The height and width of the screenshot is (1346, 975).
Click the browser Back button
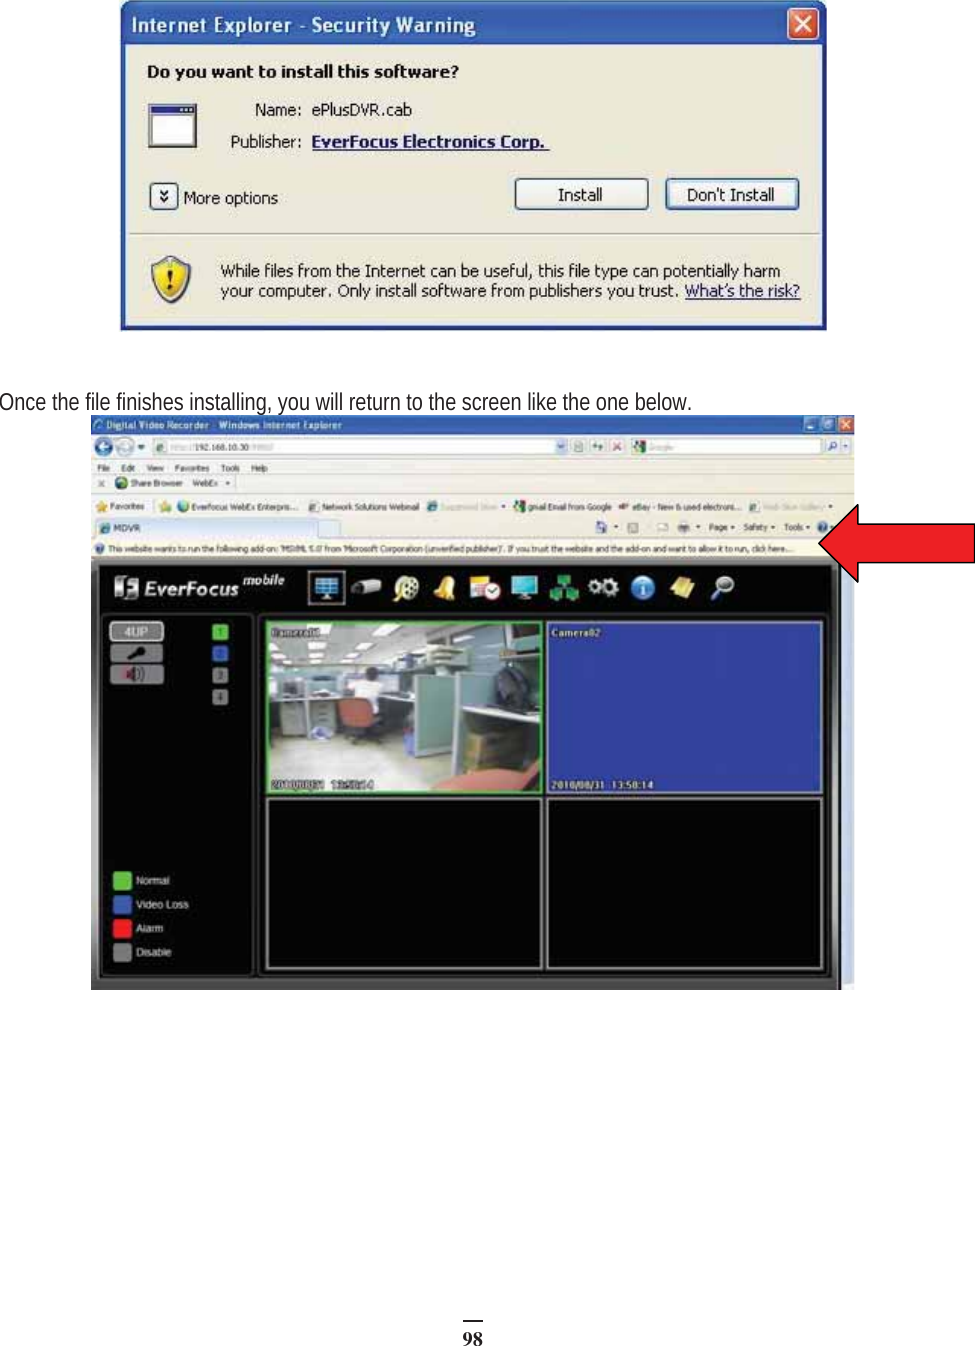[x=104, y=447]
